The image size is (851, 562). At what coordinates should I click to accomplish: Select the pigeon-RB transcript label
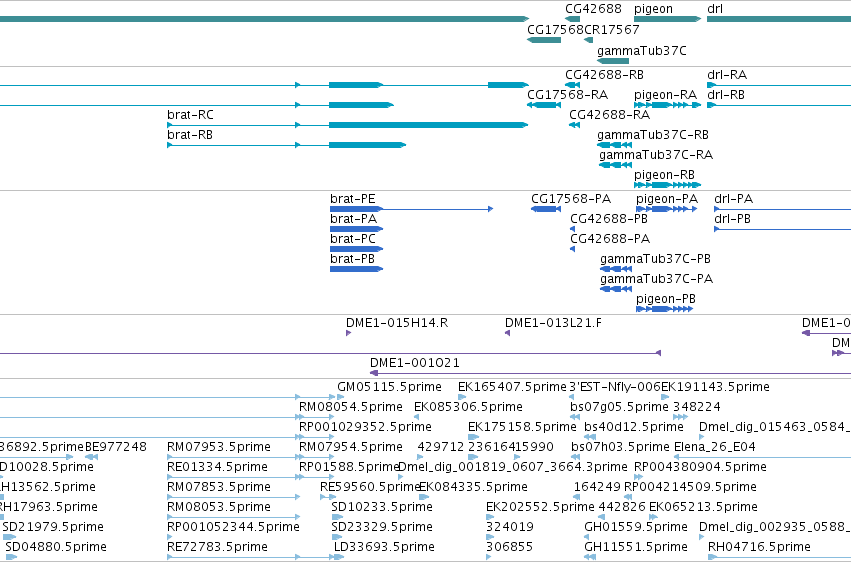point(664,175)
